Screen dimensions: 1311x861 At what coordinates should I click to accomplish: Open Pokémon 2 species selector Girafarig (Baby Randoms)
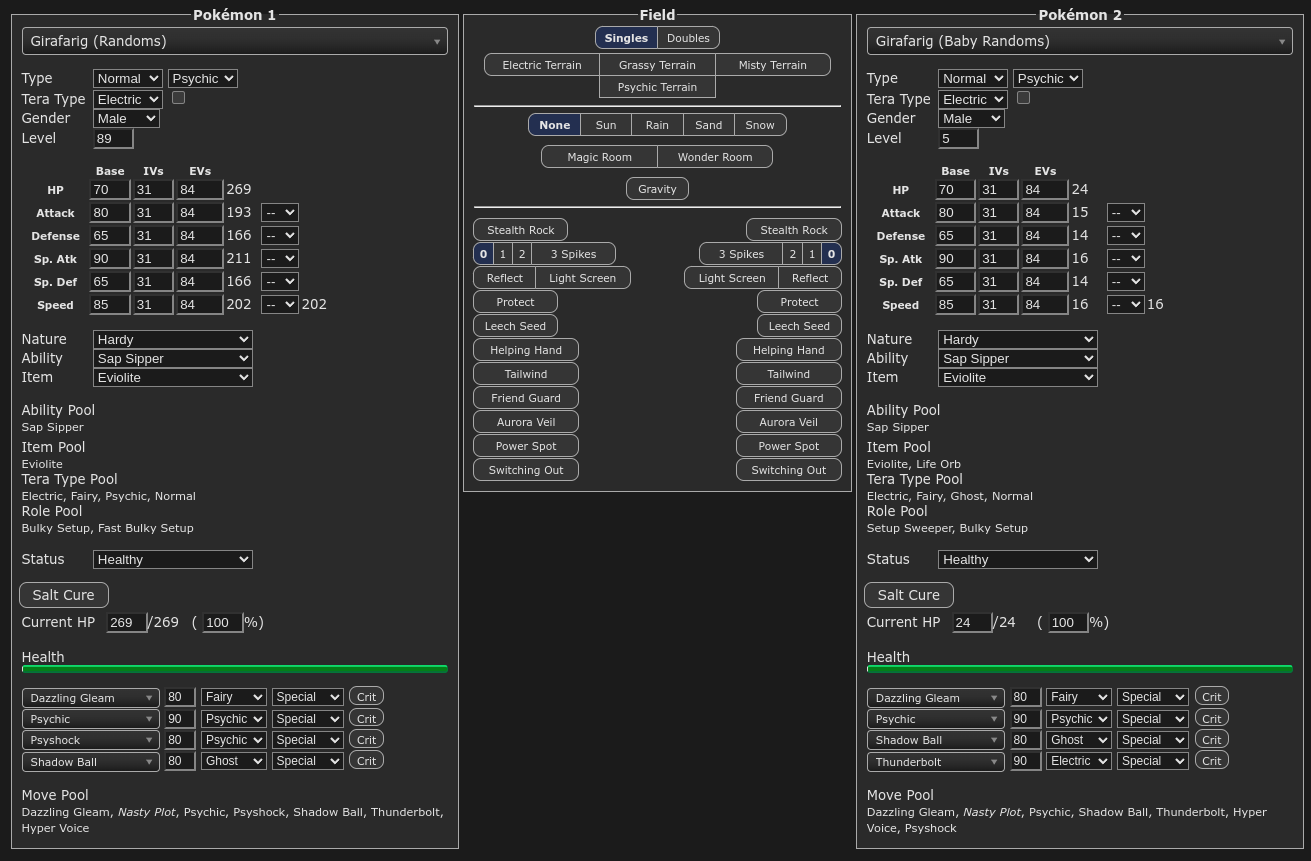click(x=1080, y=41)
